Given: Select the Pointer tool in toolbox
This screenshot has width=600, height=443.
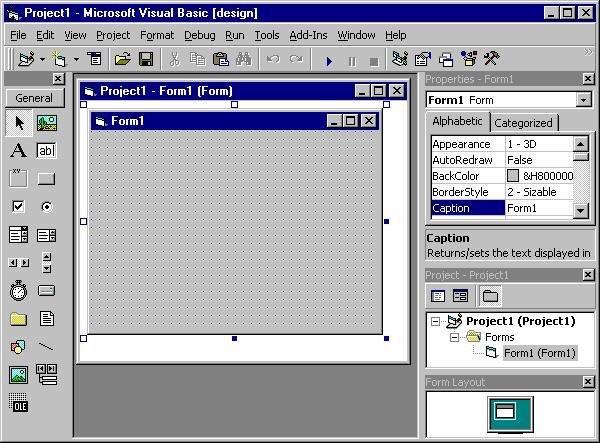Looking at the screenshot, I should point(19,123).
